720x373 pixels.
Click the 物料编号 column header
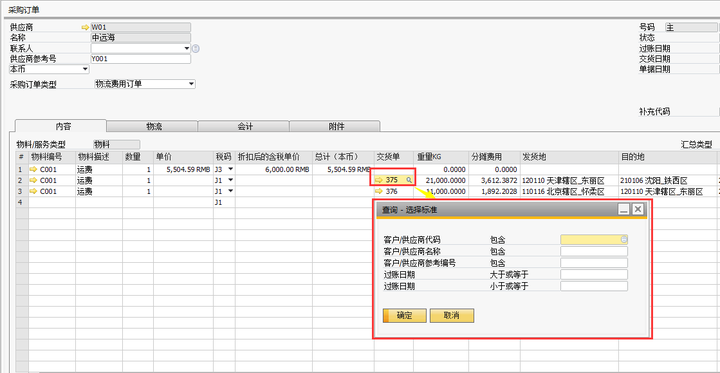[x=52, y=158]
